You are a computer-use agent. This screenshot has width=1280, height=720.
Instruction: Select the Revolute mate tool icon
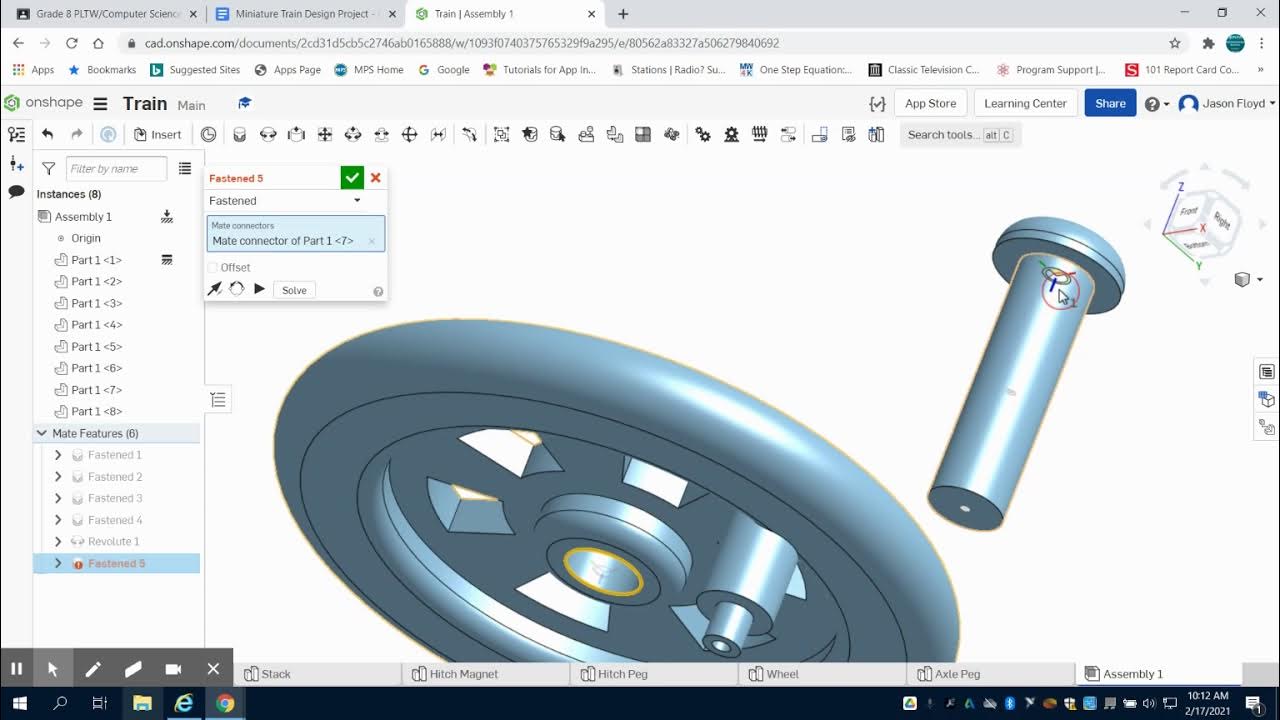click(x=267, y=134)
